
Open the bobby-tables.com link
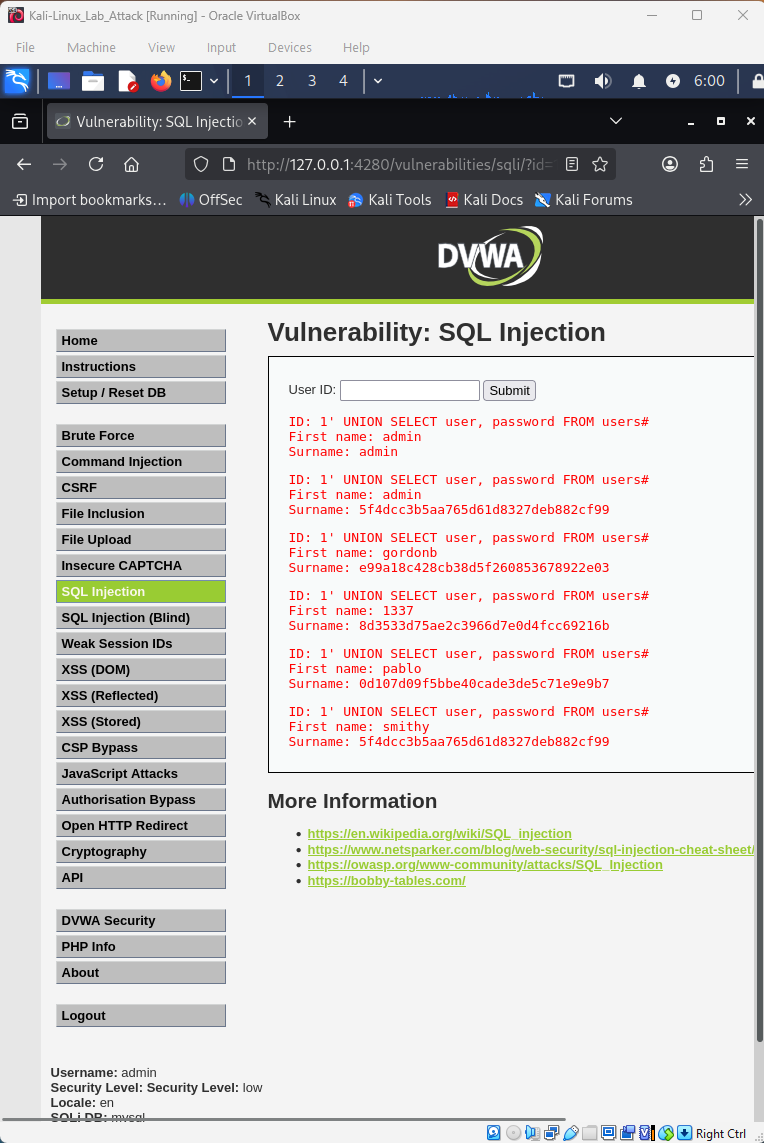[x=386, y=881]
